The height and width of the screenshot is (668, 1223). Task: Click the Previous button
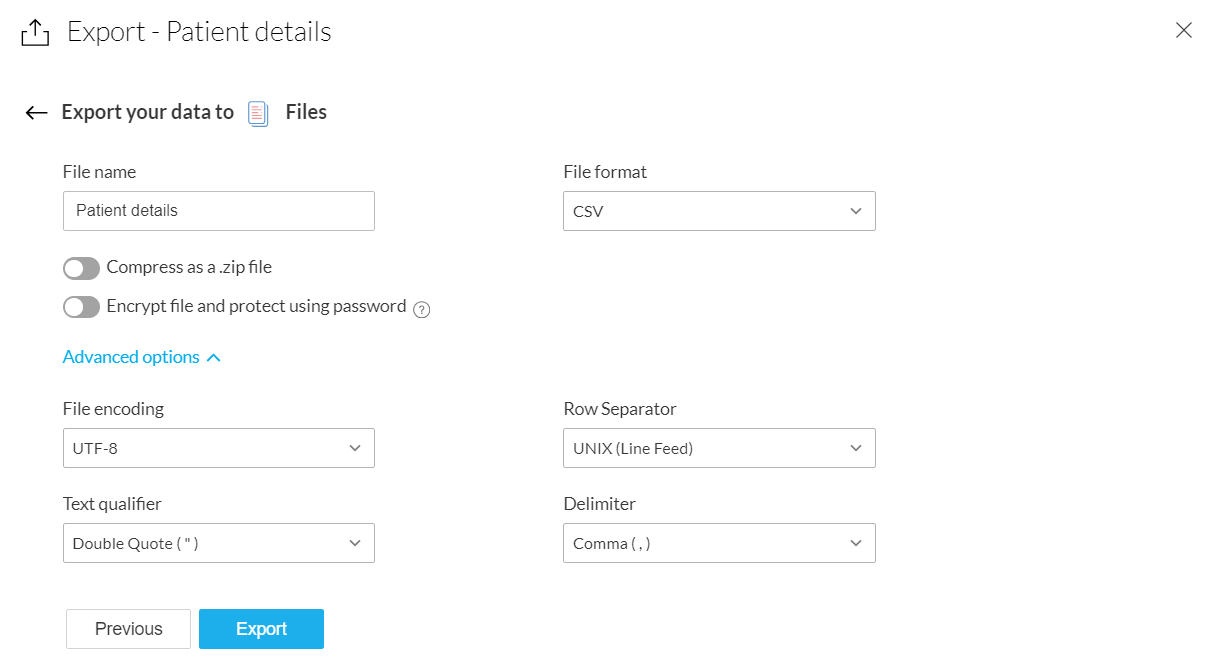click(128, 629)
